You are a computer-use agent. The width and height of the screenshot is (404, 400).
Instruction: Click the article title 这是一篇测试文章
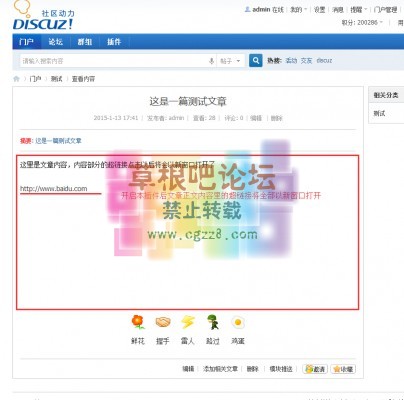click(x=188, y=101)
